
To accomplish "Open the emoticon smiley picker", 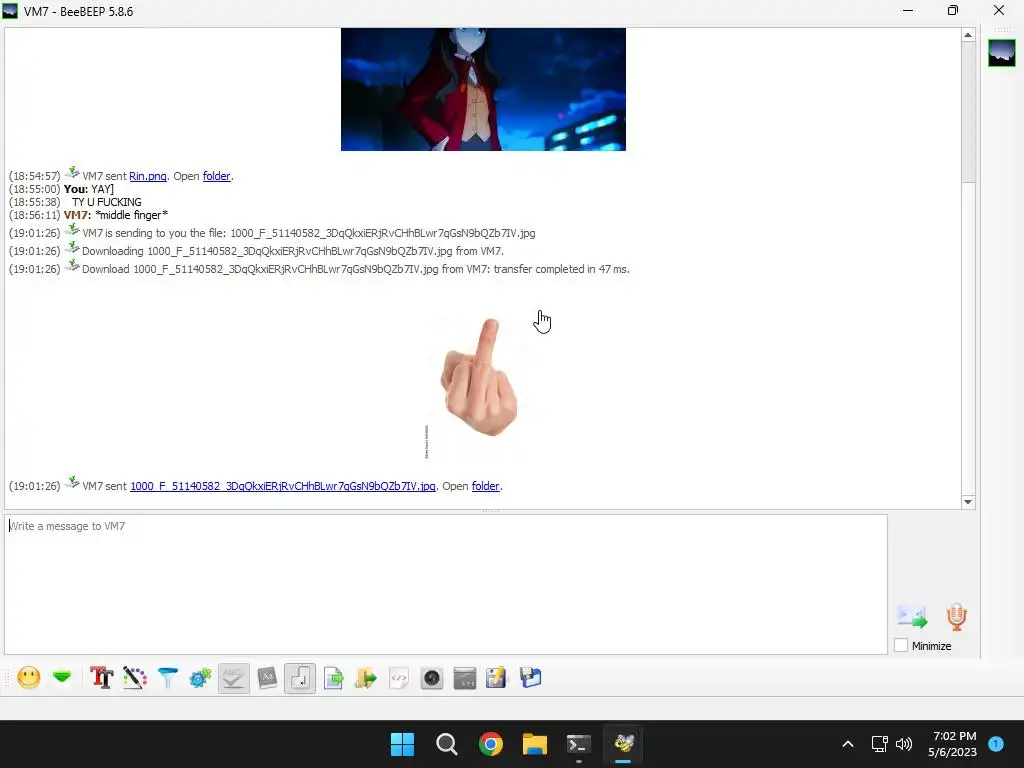I will (x=29, y=678).
